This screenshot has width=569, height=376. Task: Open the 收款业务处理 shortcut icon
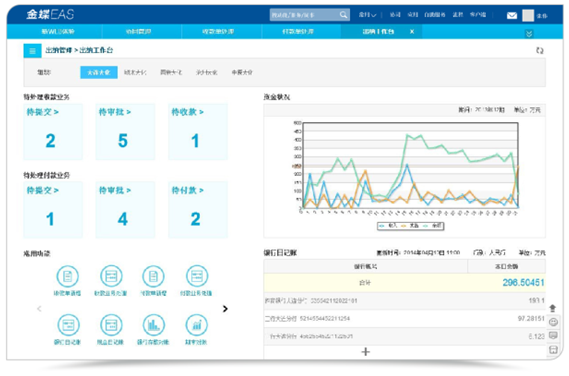(111, 277)
